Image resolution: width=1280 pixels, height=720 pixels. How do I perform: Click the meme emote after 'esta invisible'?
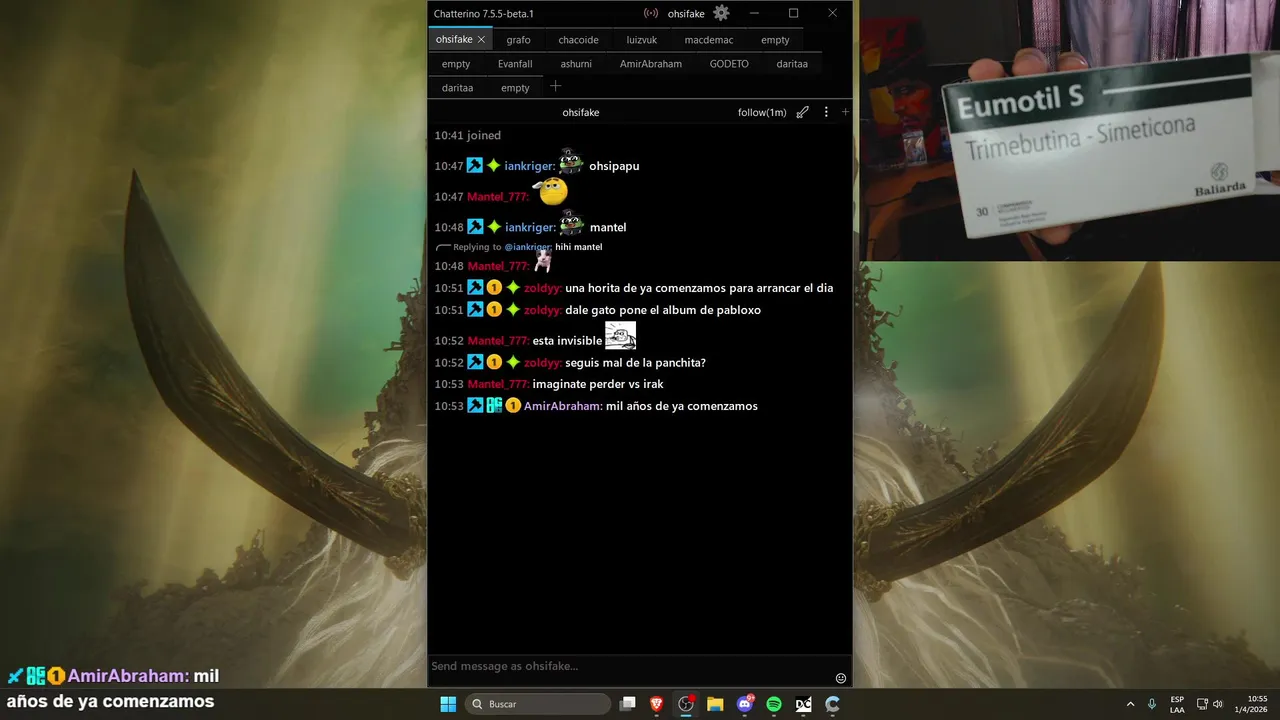621,335
